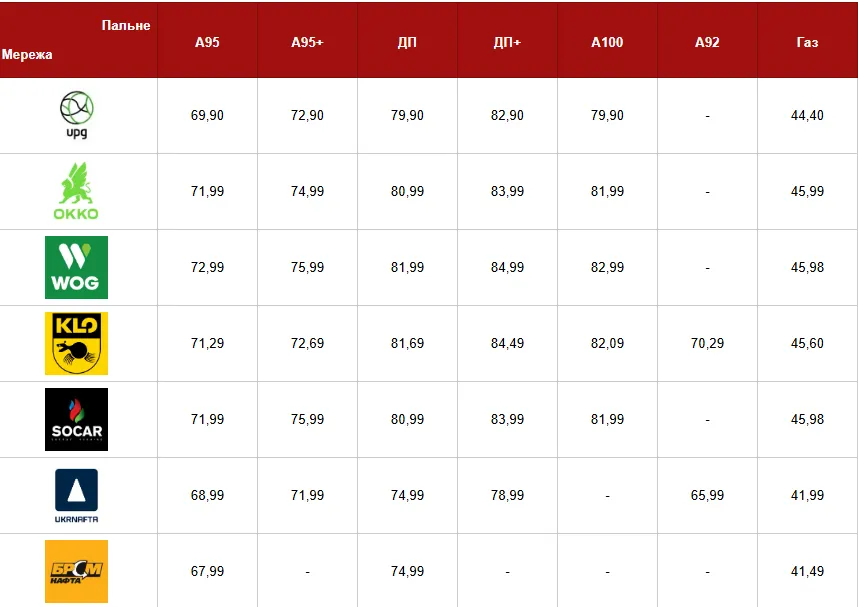858x607 pixels.
Task: Select KLO A92 price 70,29
Action: point(707,344)
